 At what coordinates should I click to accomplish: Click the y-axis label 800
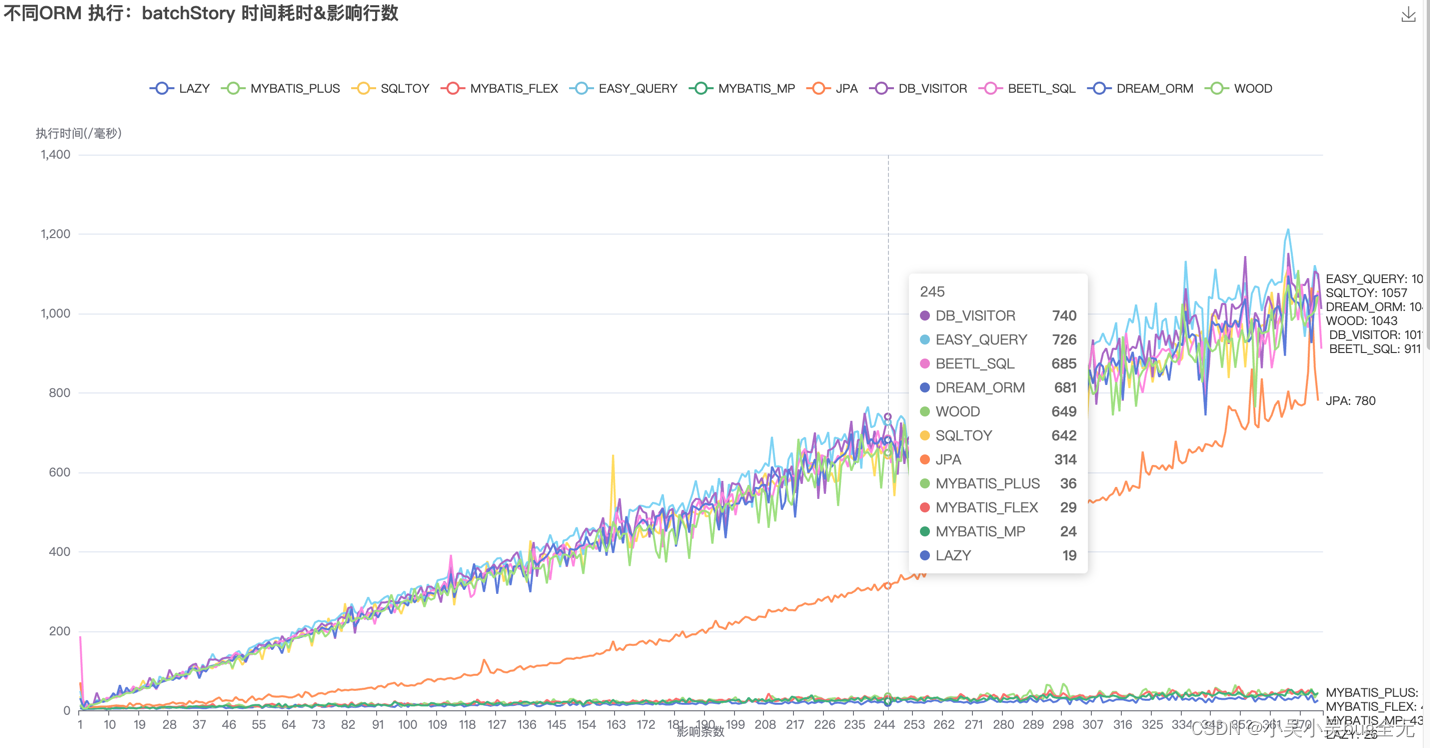(x=60, y=393)
